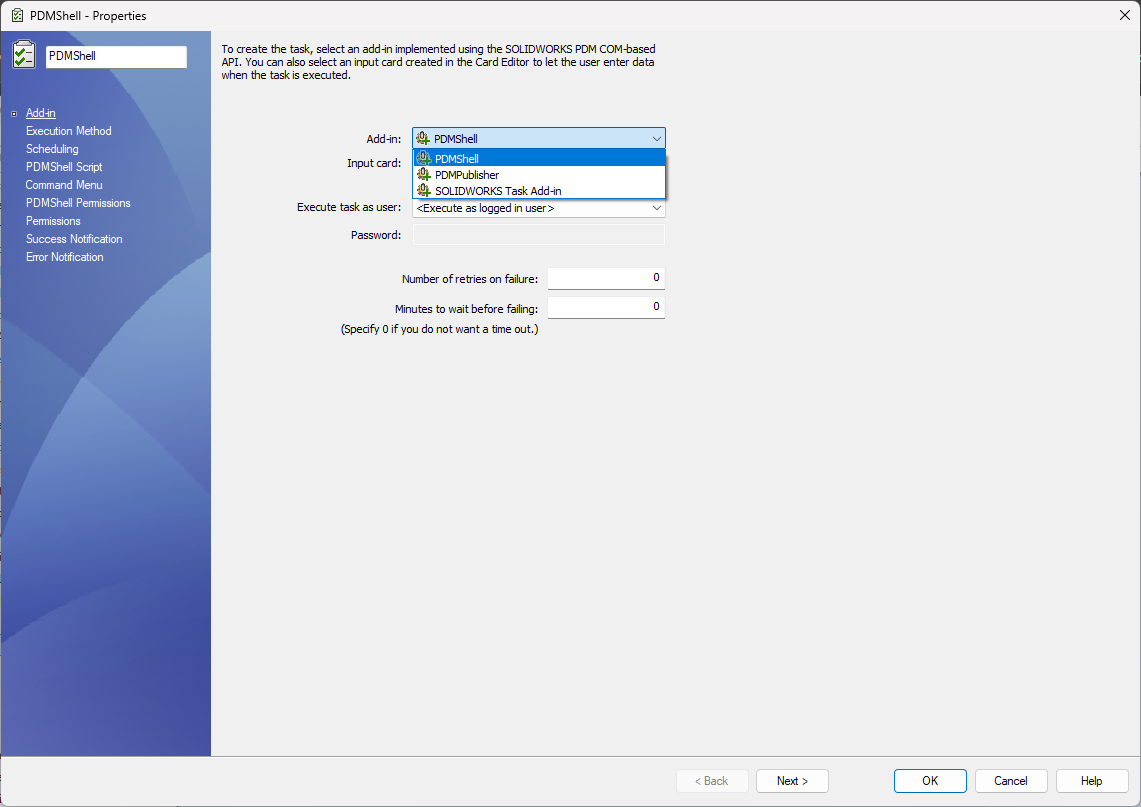The width and height of the screenshot is (1141, 807).
Task: Open the Permissions page in sidebar
Action: tap(53, 220)
